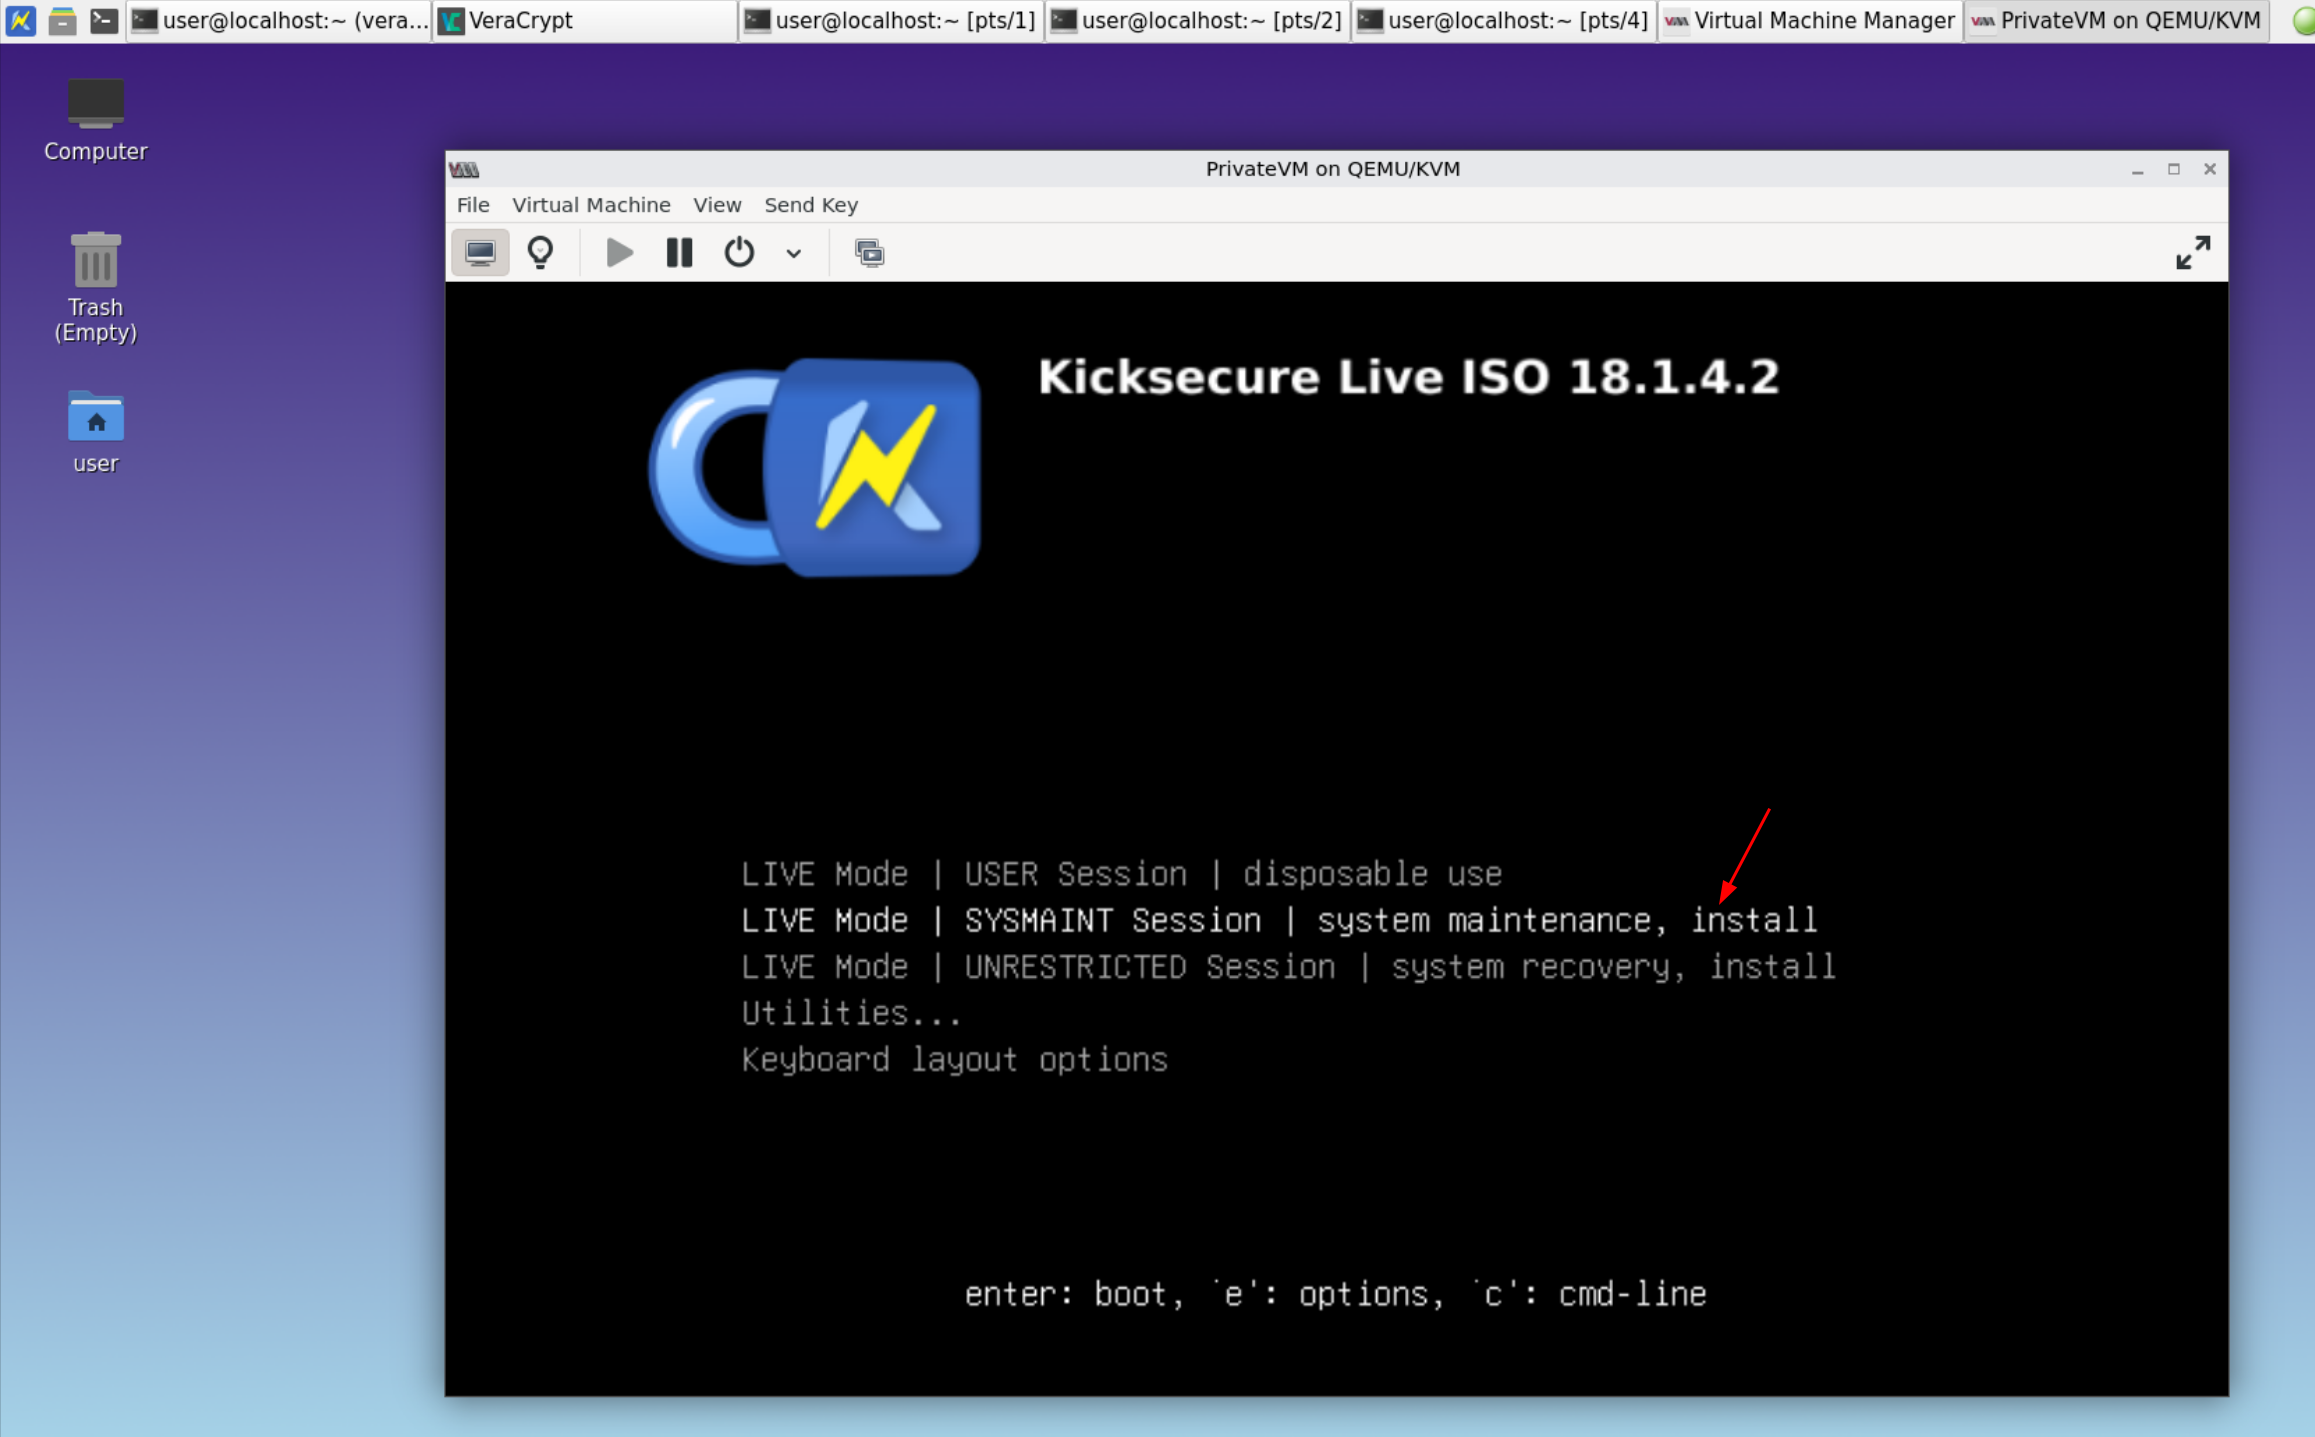Select LIVE Mode SYSMAINT Session boot entry
2315x1437 pixels.
coord(1279,920)
